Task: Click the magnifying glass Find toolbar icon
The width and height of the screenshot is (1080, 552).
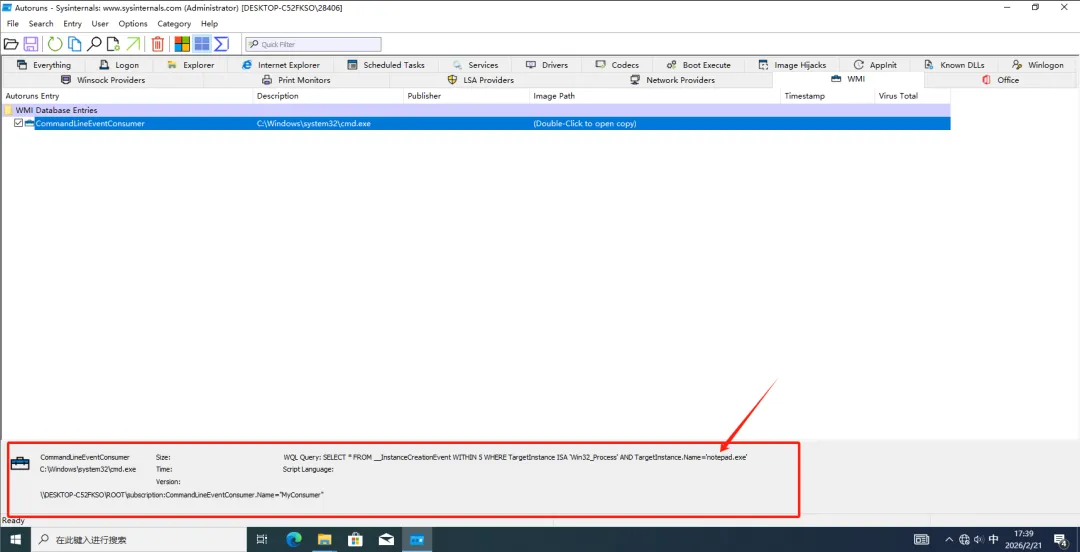Action: click(94, 44)
